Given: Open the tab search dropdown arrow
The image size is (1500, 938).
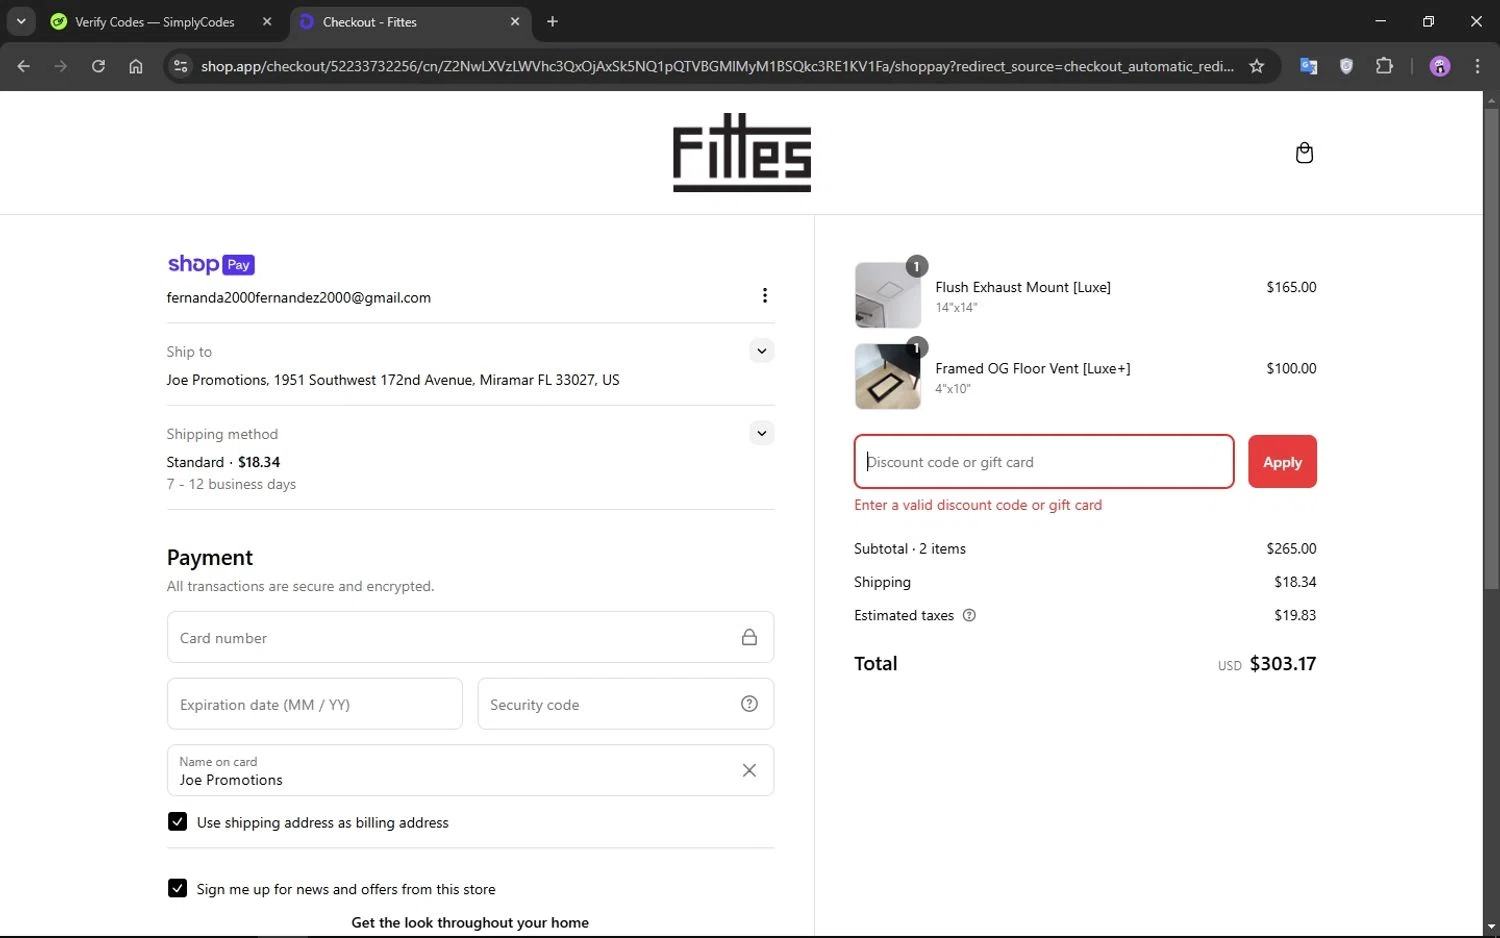Looking at the screenshot, I should [x=21, y=21].
